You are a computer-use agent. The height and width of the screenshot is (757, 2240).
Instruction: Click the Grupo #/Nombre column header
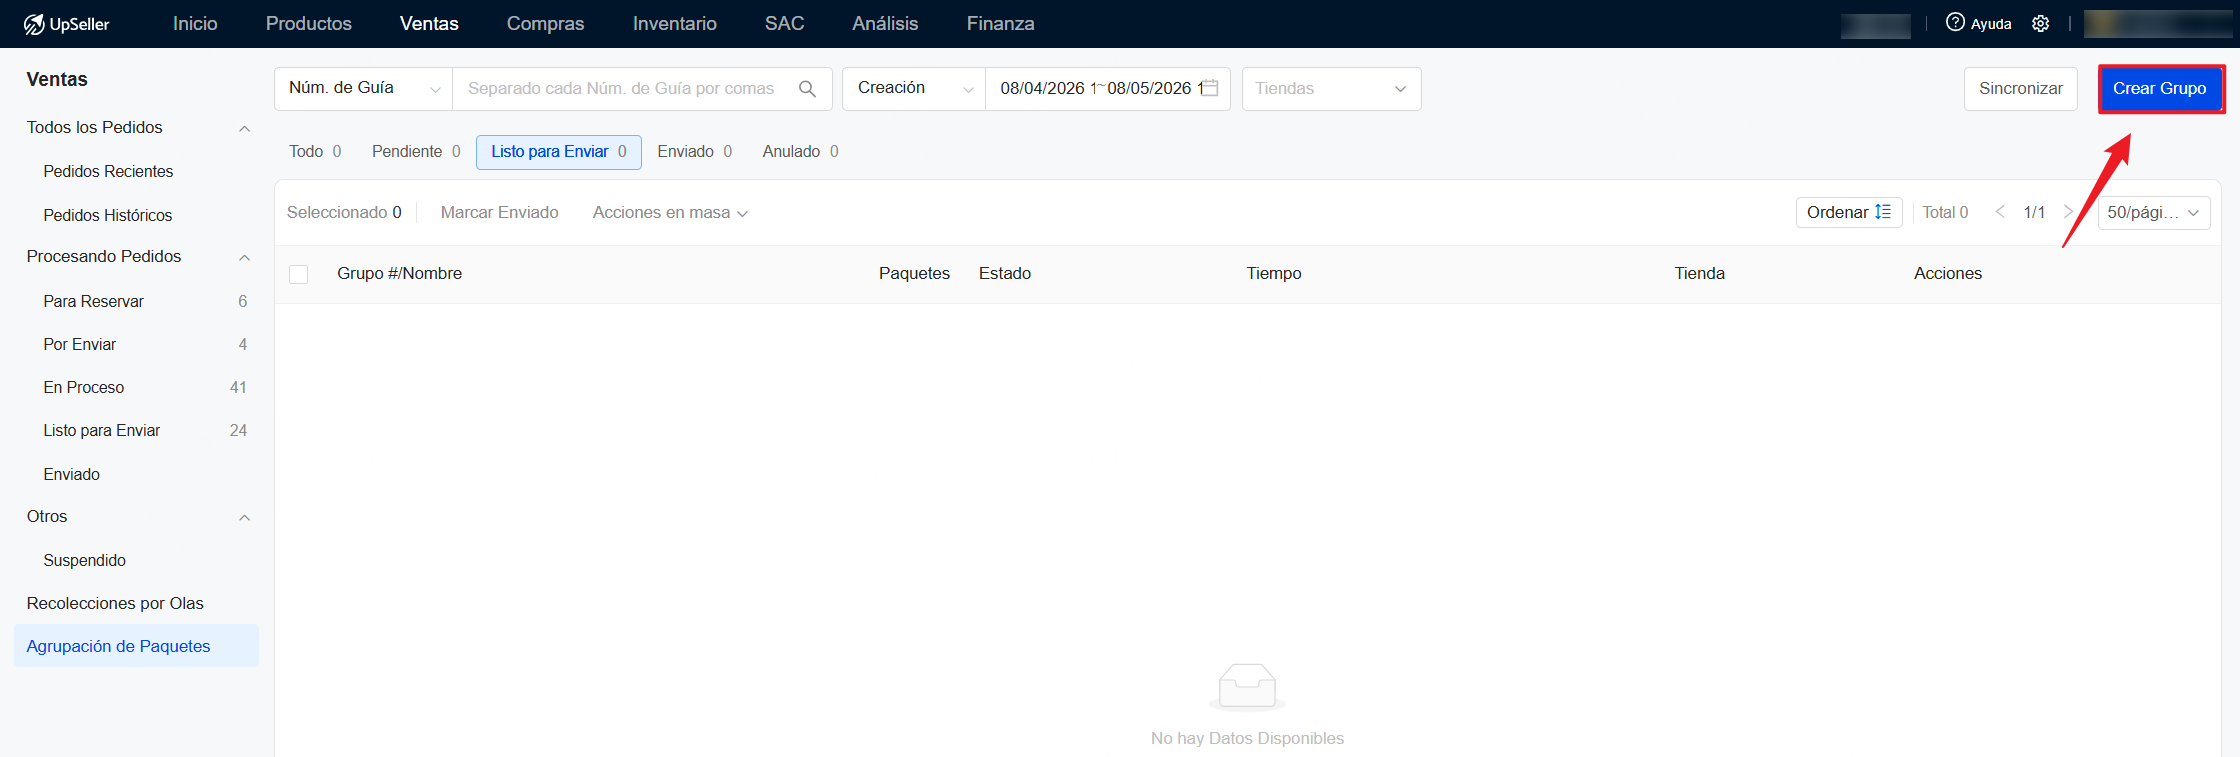(399, 274)
